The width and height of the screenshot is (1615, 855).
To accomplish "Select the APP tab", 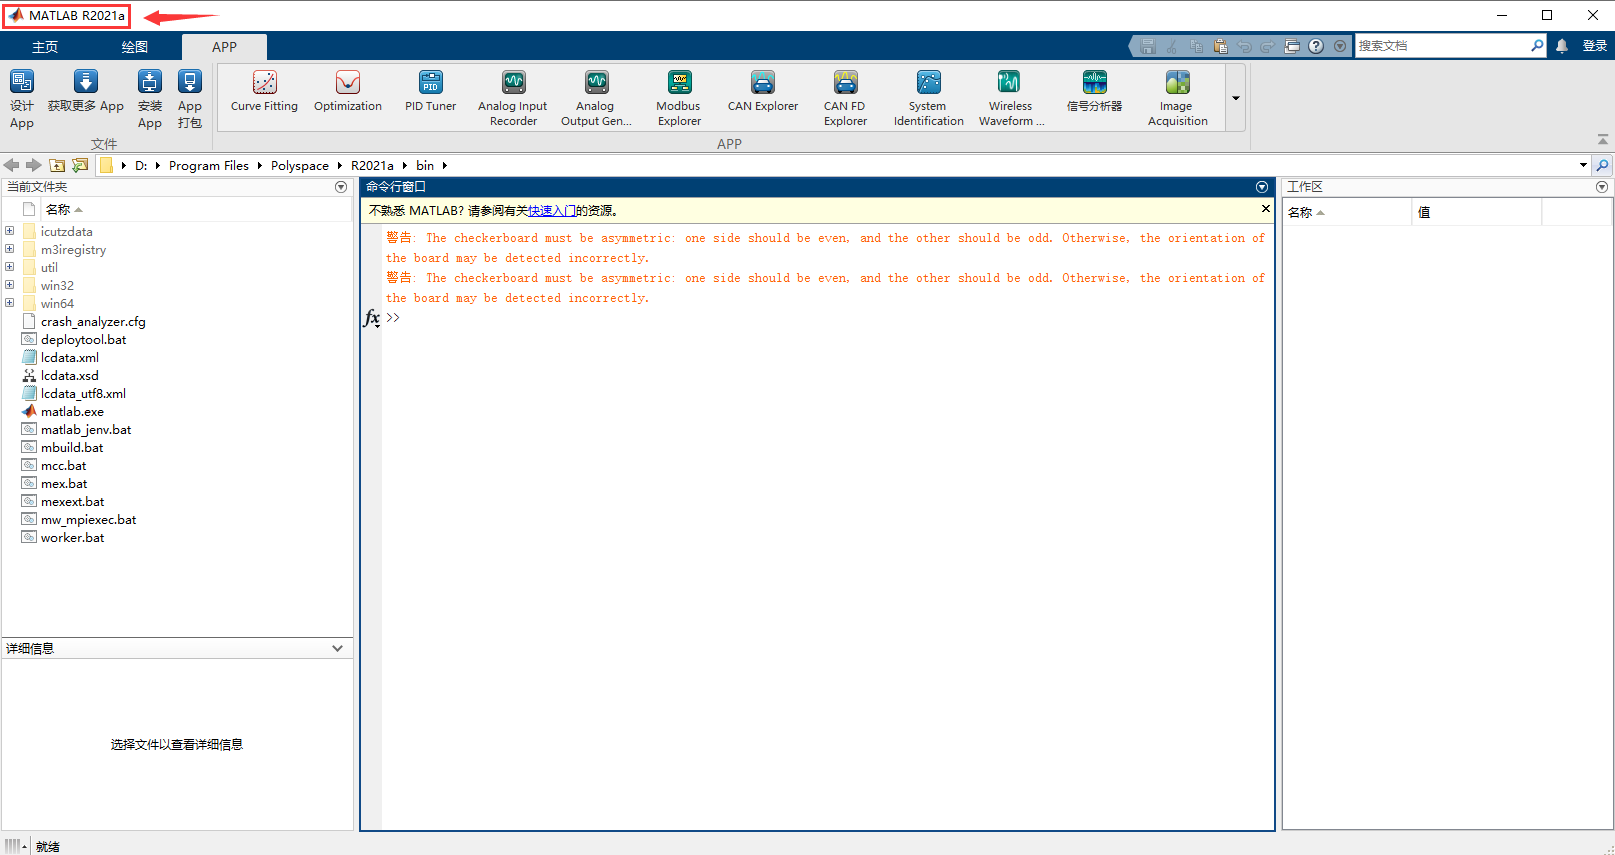I will point(224,47).
